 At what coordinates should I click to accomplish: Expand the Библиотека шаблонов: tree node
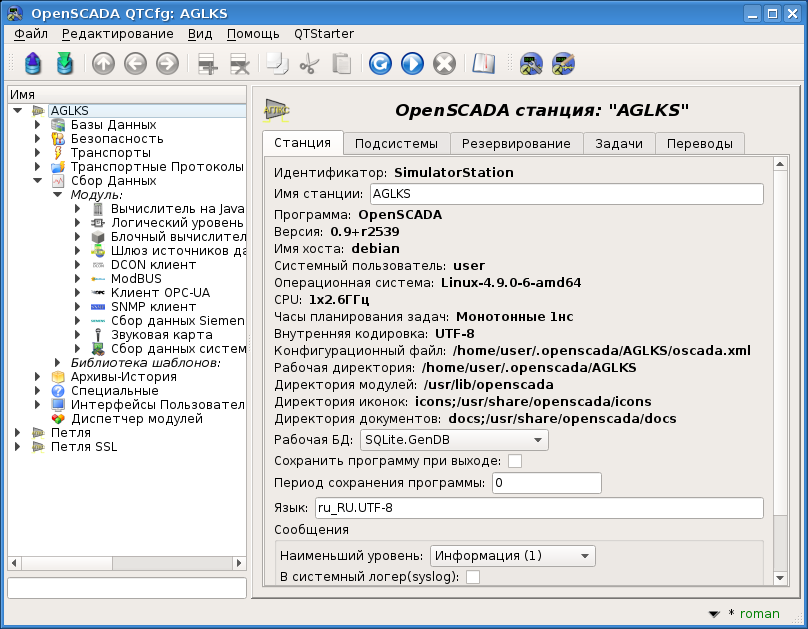pos(57,363)
